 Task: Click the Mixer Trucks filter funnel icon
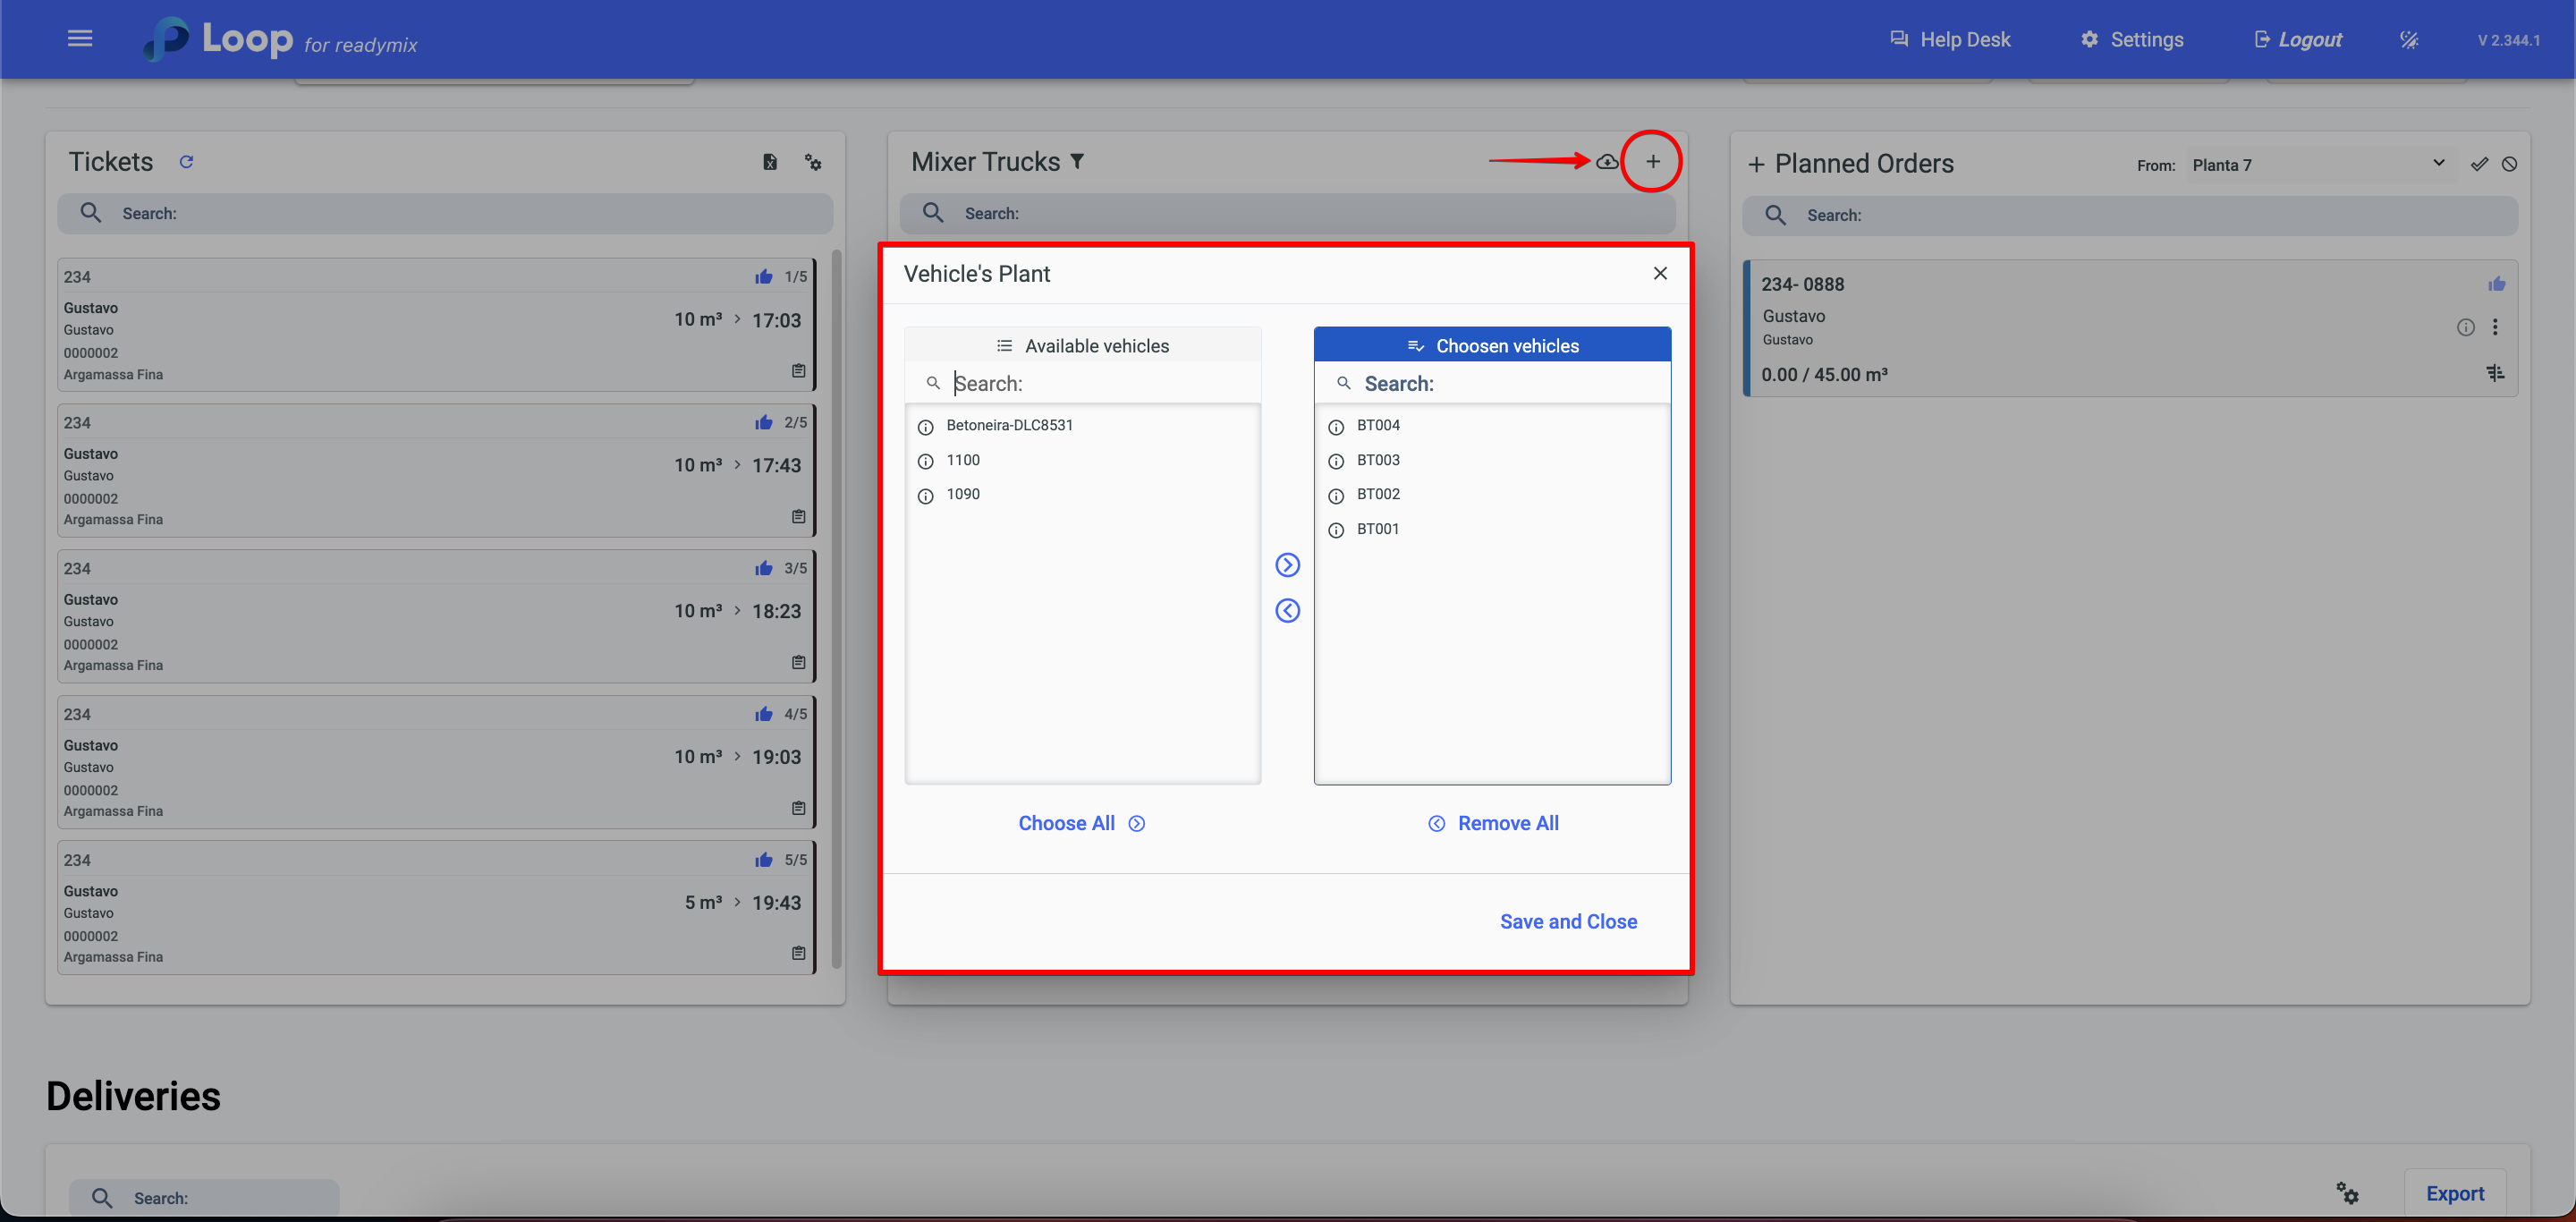coord(1077,162)
